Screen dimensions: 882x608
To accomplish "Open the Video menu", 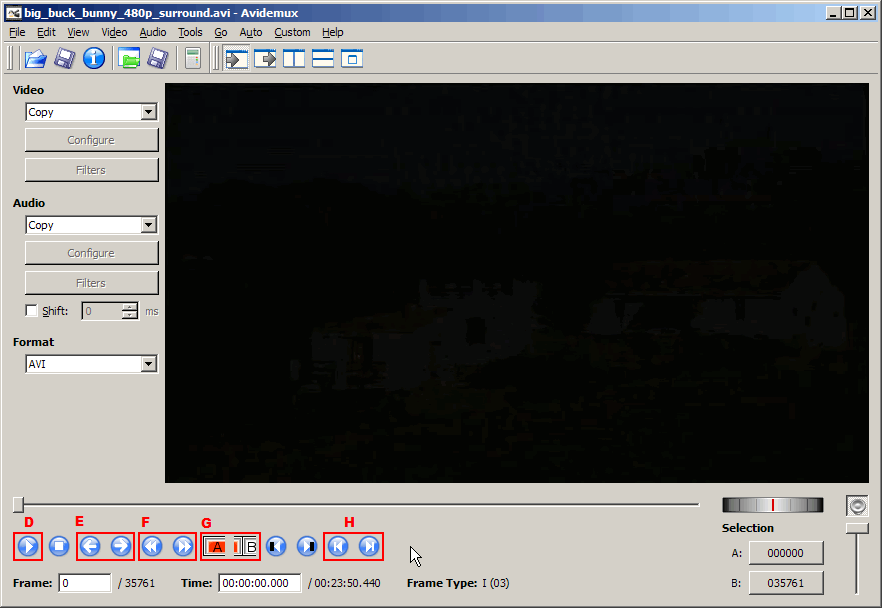I will point(114,32).
